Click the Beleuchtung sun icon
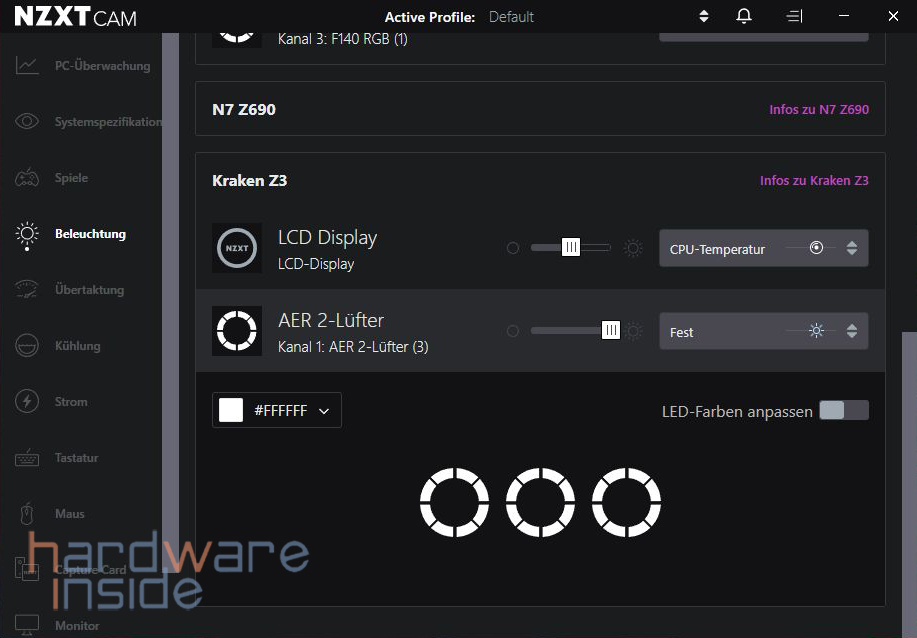 coord(27,234)
